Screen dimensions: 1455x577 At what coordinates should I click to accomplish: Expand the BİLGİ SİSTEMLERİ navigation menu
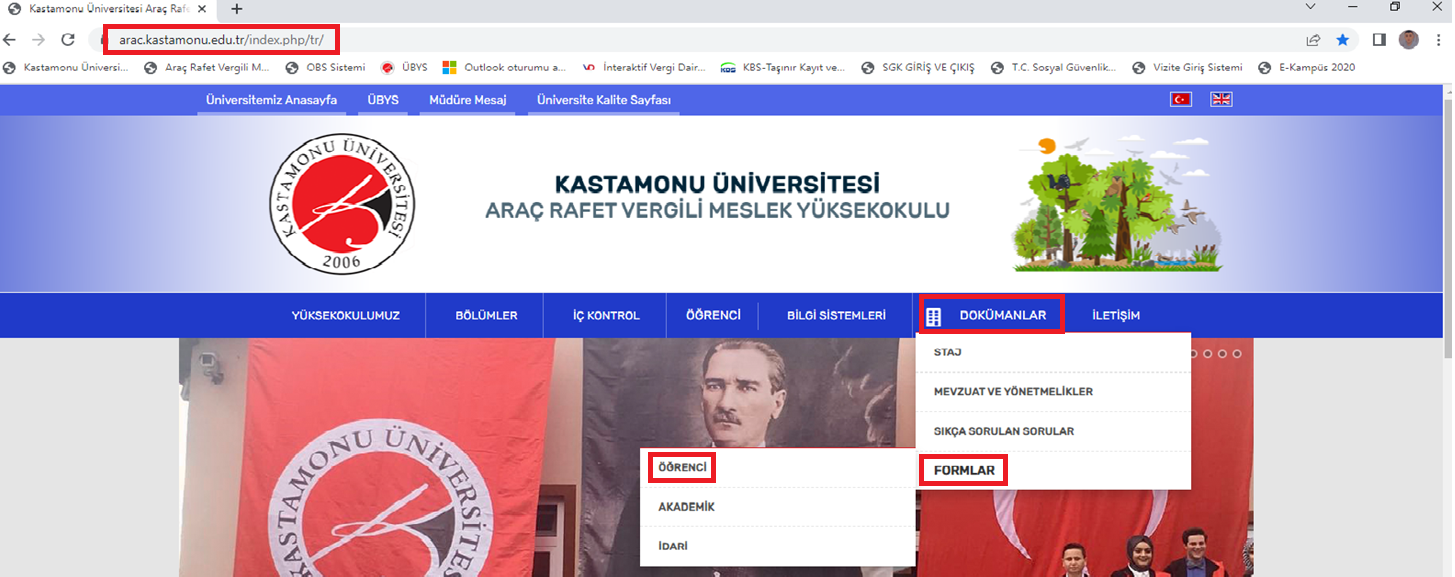tap(836, 316)
